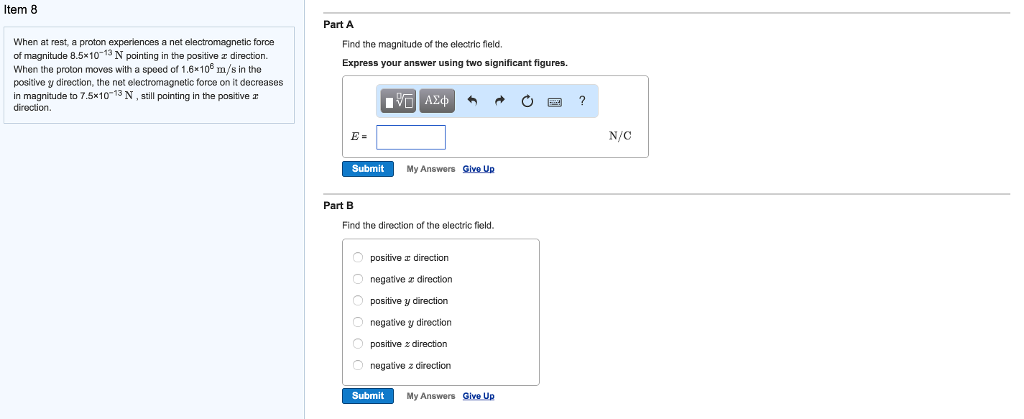Open the Greek symbols palette
1024x419 pixels.
(437, 100)
